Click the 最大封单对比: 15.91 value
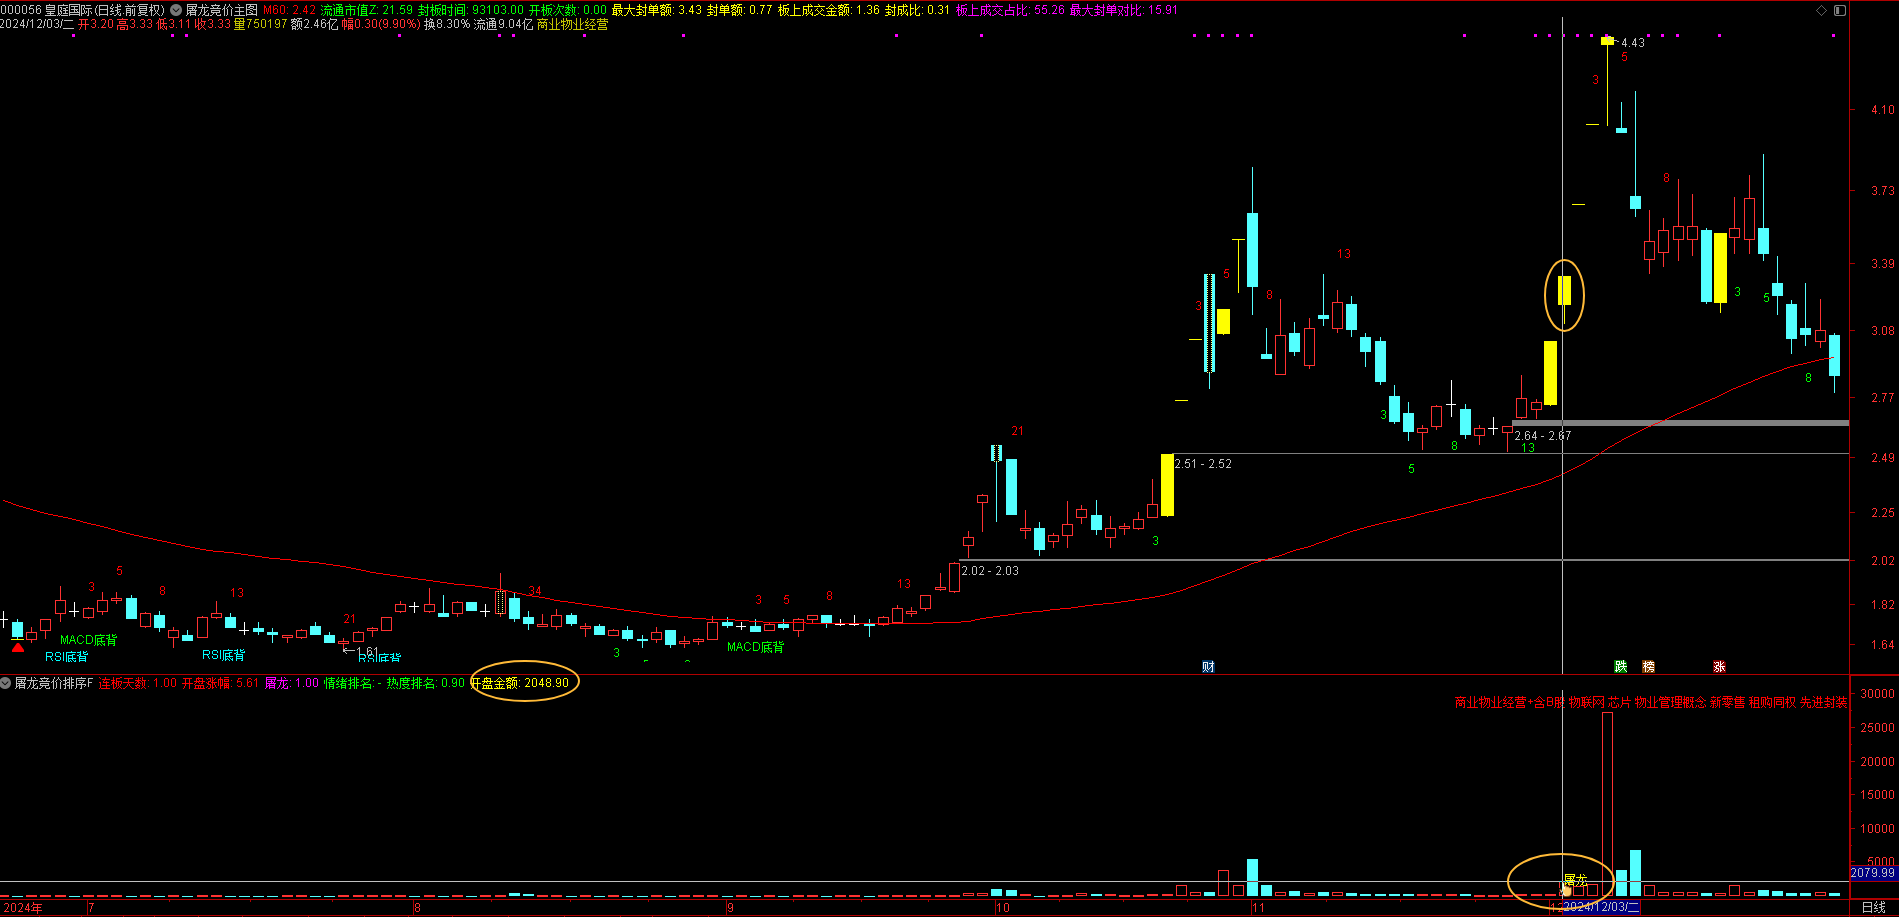Screen dimensions: 1899x917 [x=1123, y=10]
